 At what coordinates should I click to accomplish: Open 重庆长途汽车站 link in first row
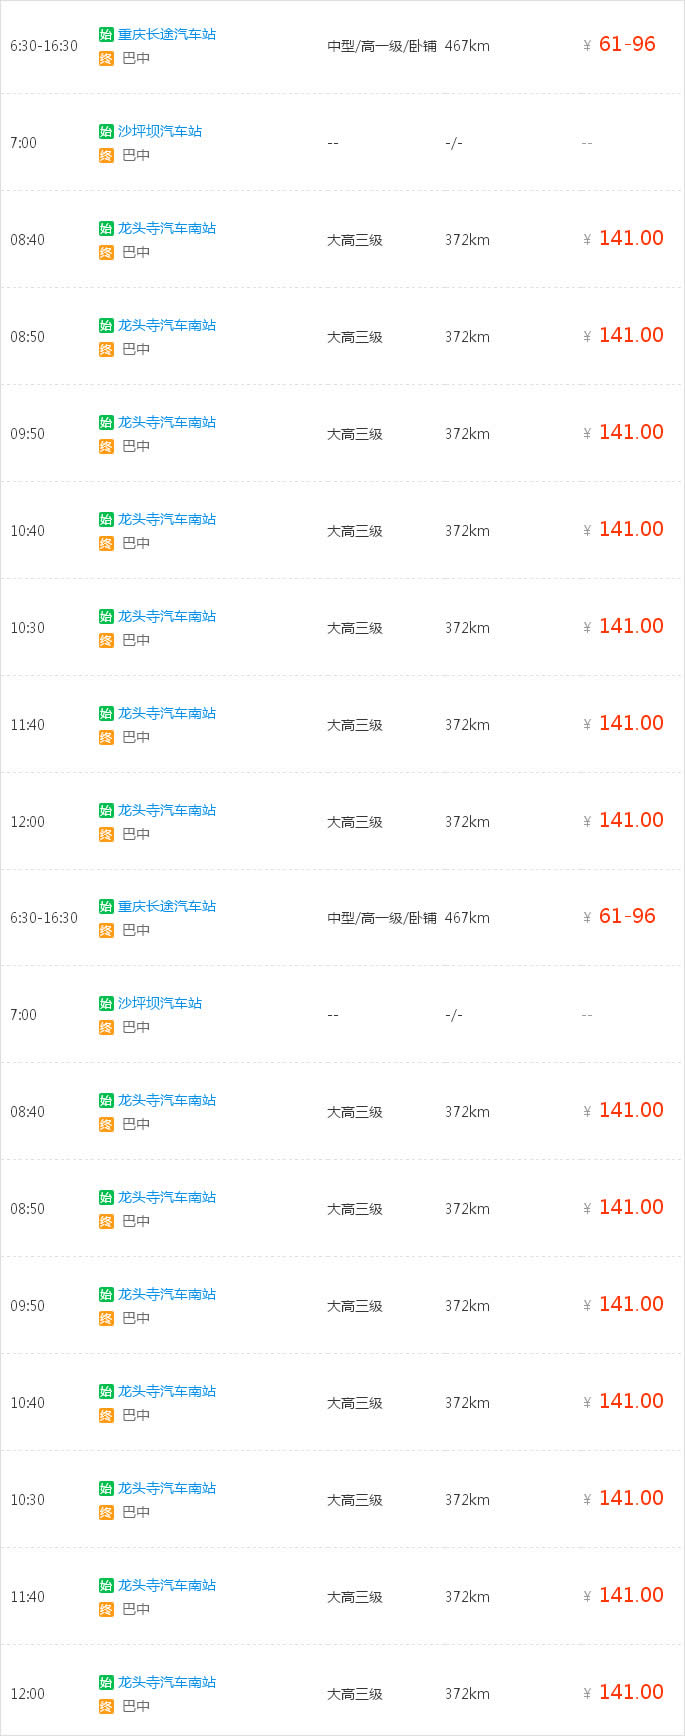pyautogui.click(x=167, y=34)
